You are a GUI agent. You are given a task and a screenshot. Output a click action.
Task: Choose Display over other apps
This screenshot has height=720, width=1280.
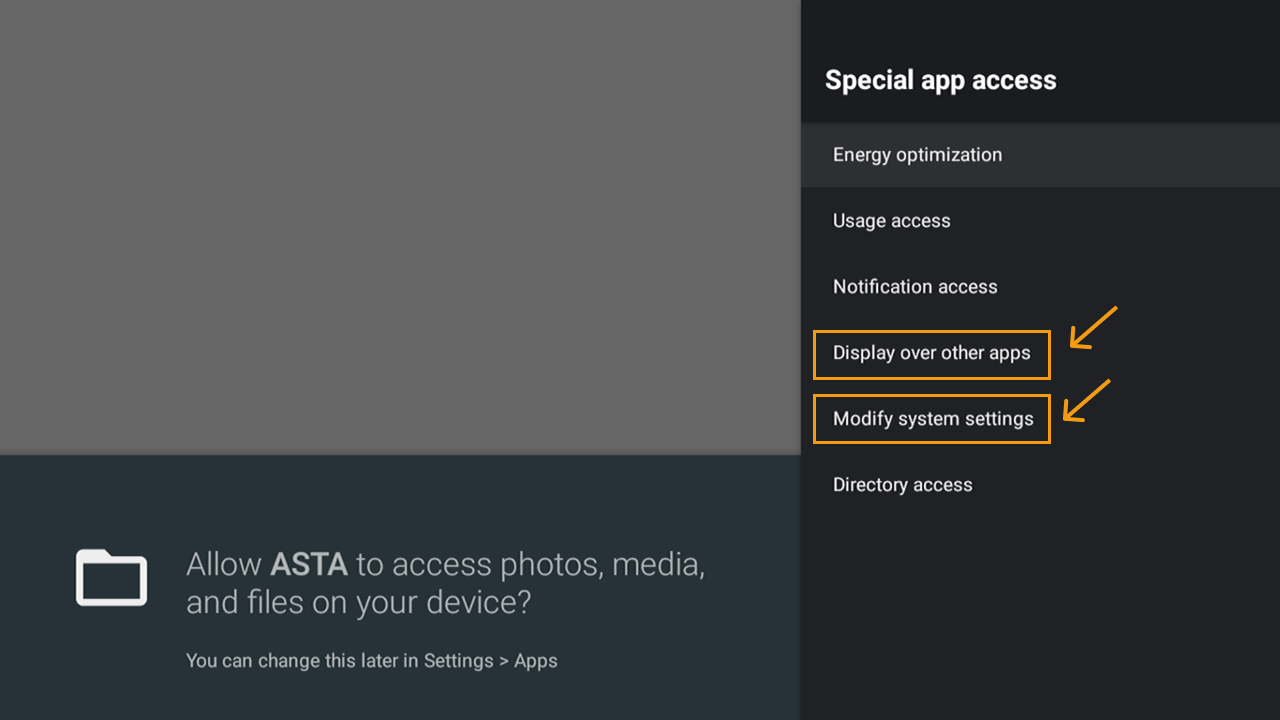[x=931, y=353]
